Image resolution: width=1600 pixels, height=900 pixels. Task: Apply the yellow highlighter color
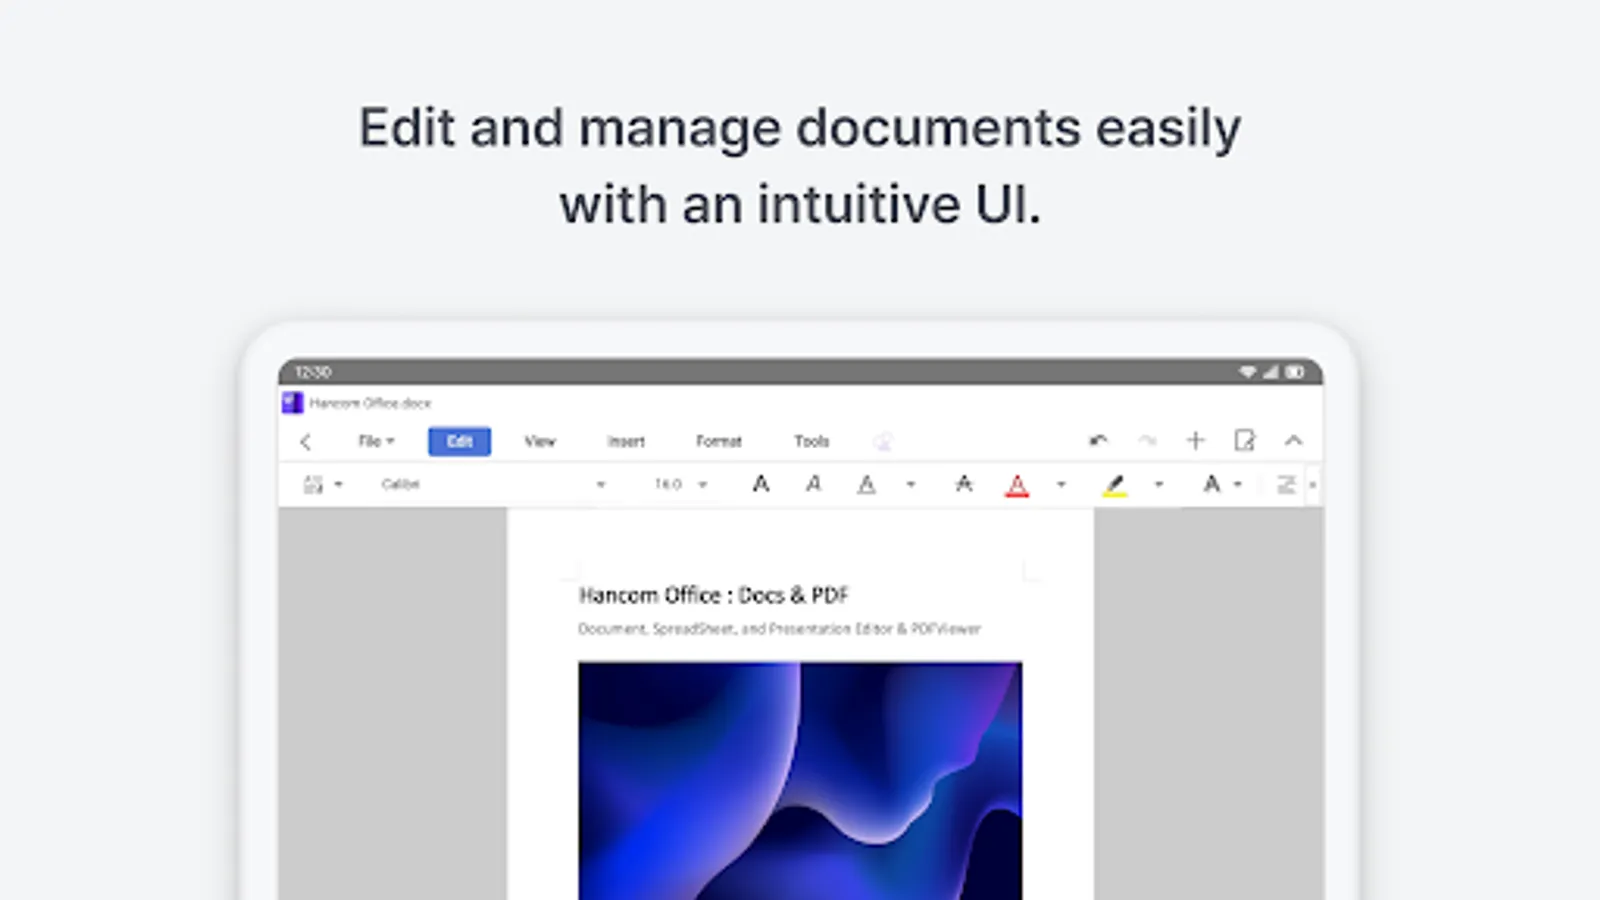click(x=1115, y=486)
